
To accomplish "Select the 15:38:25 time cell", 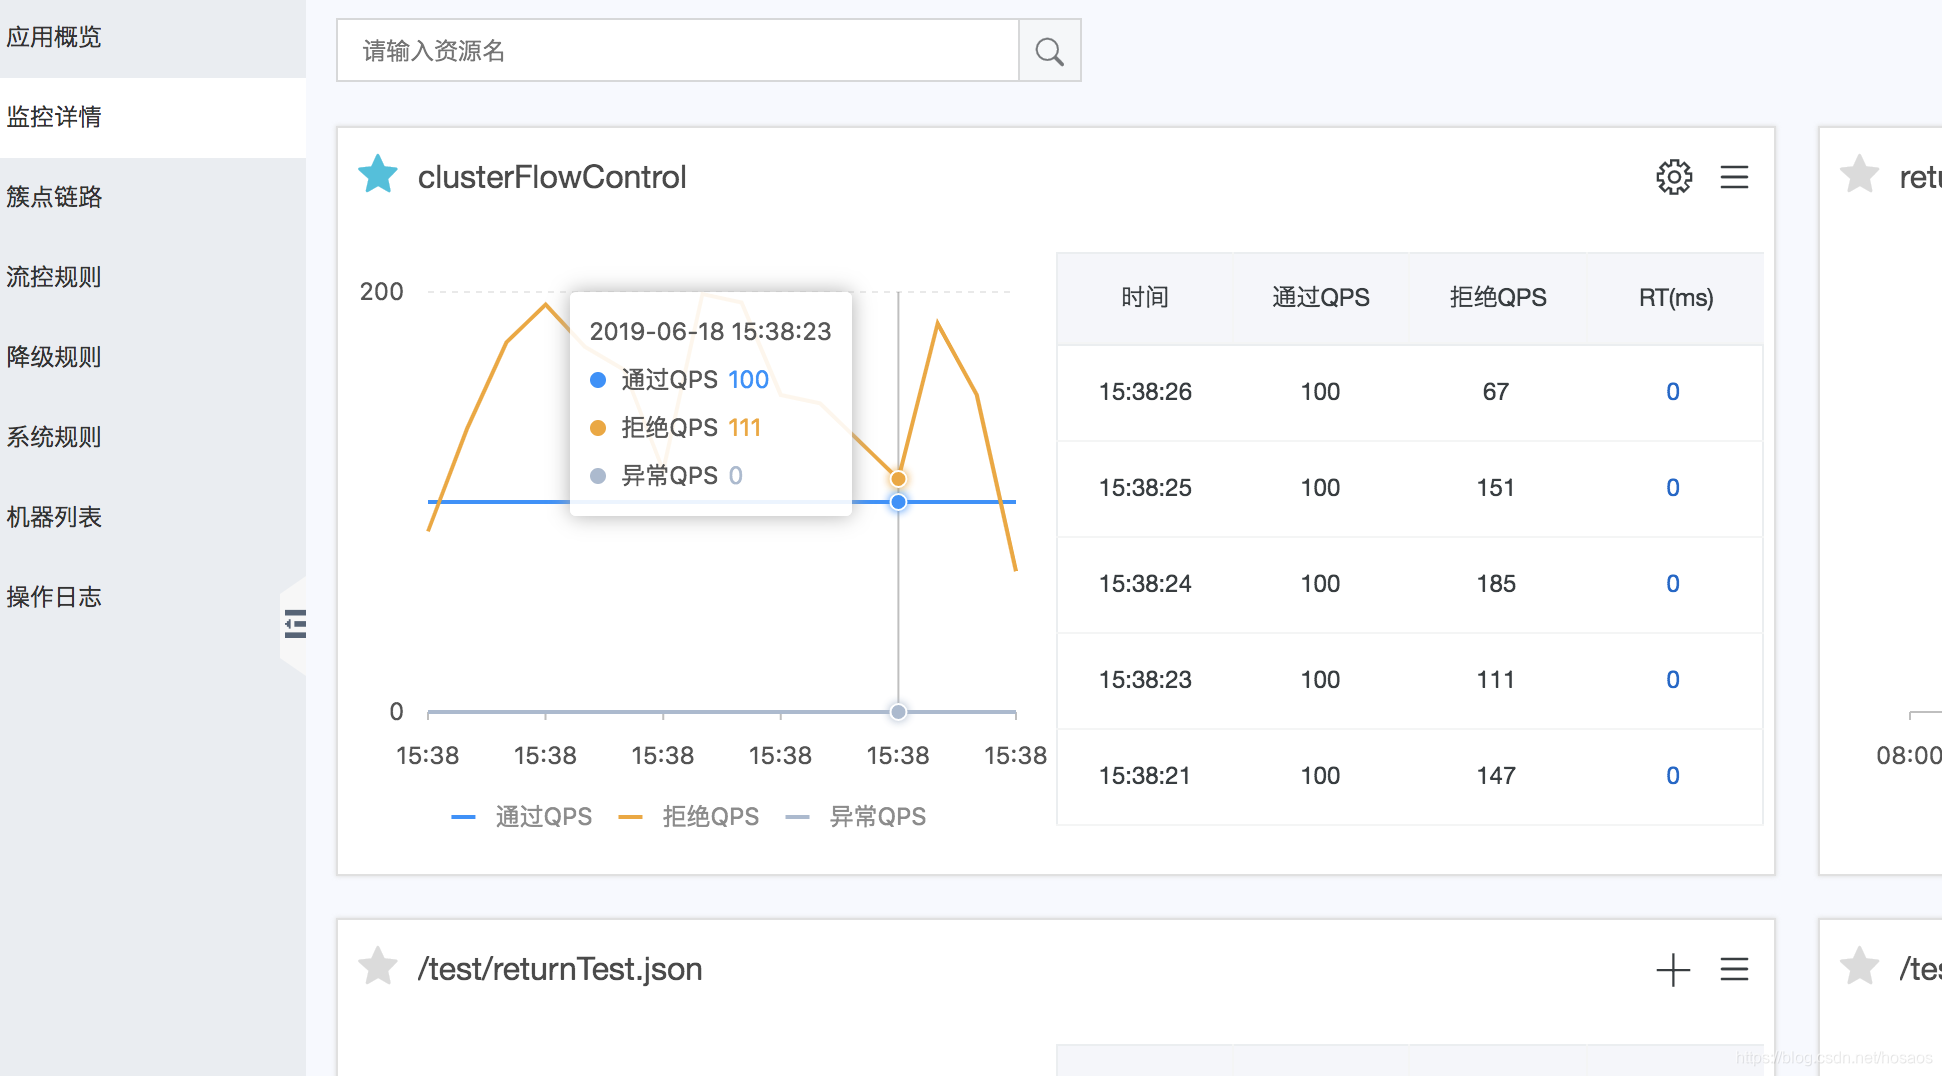I will [x=1145, y=488].
